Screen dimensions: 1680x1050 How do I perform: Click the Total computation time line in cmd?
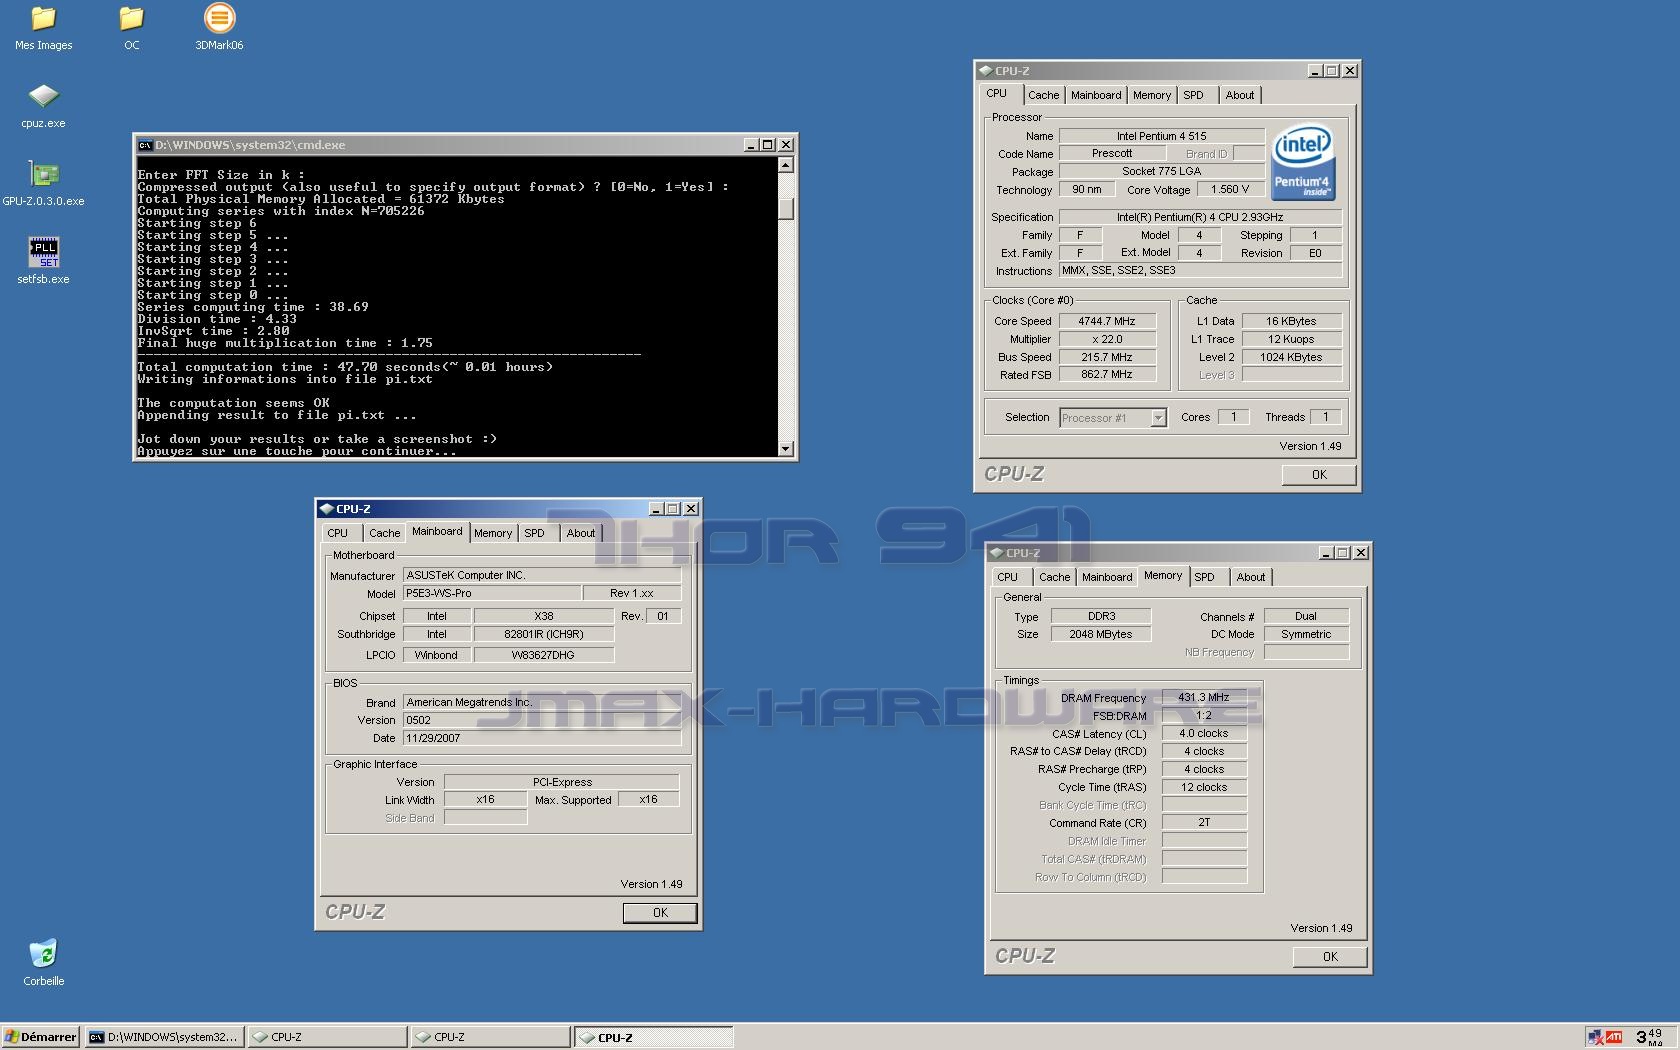345,367
